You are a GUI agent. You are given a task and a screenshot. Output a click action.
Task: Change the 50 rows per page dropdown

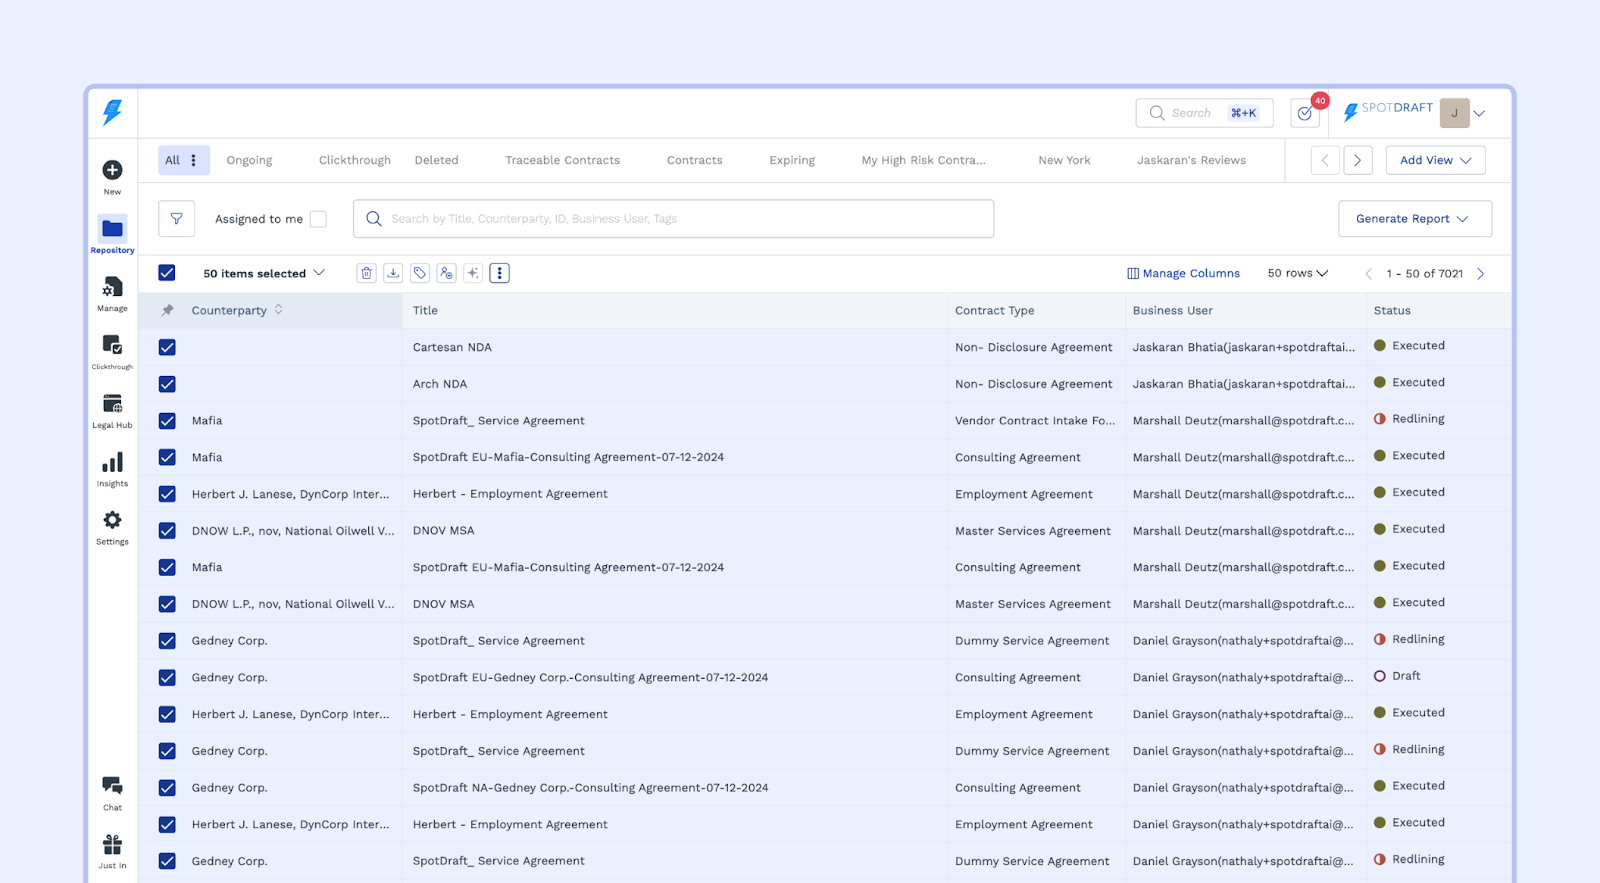click(1297, 273)
